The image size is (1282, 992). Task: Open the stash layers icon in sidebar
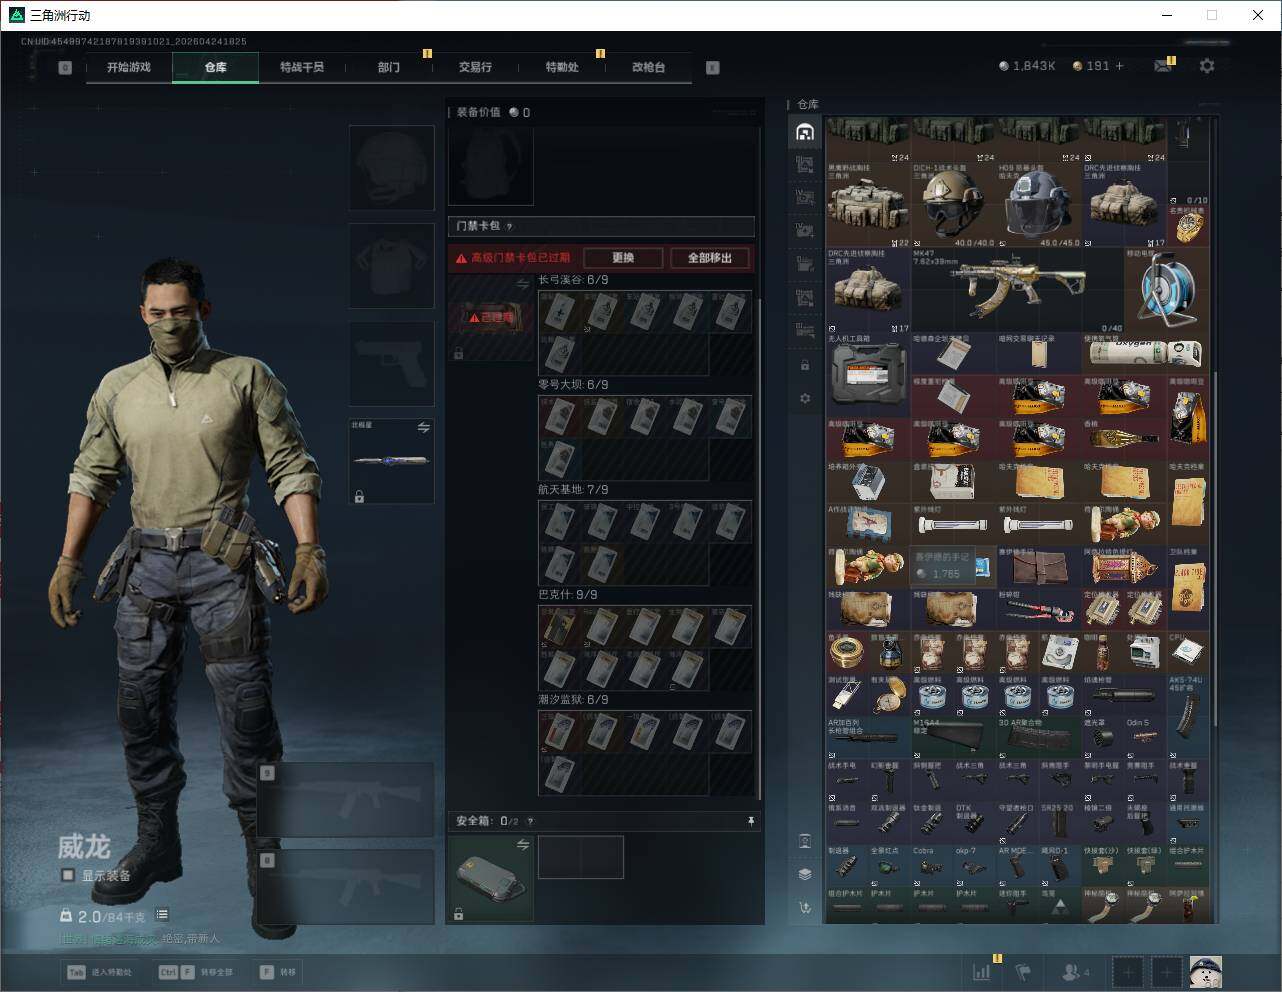(805, 874)
